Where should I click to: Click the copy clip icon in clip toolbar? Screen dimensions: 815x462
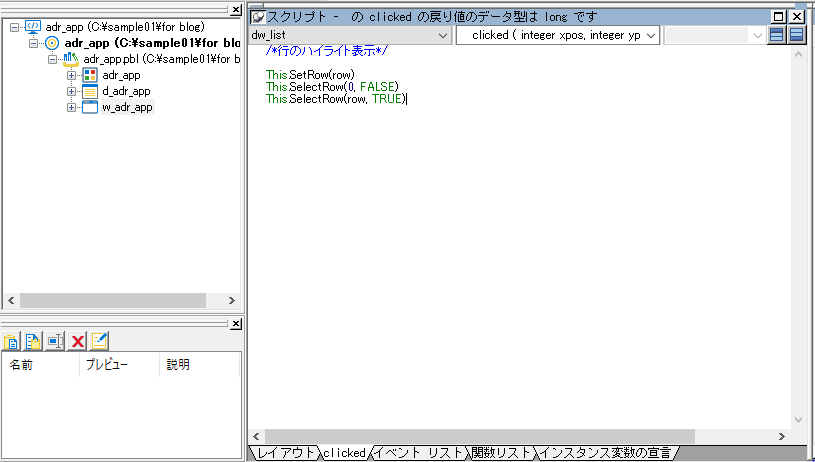(x=33, y=341)
